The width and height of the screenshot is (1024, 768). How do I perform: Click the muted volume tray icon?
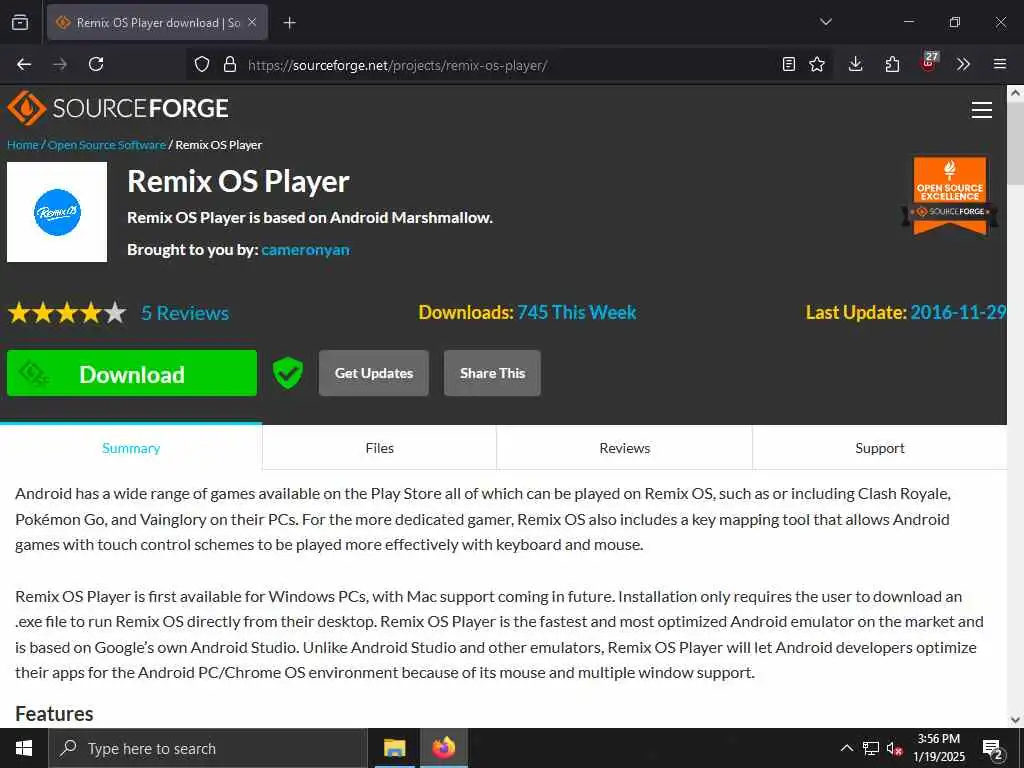tap(894, 748)
